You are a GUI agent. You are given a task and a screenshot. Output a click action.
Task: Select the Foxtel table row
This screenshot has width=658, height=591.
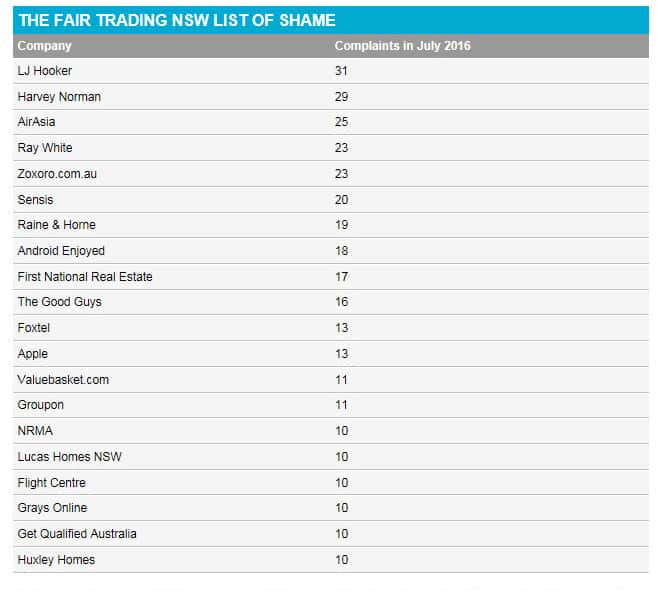(x=331, y=328)
